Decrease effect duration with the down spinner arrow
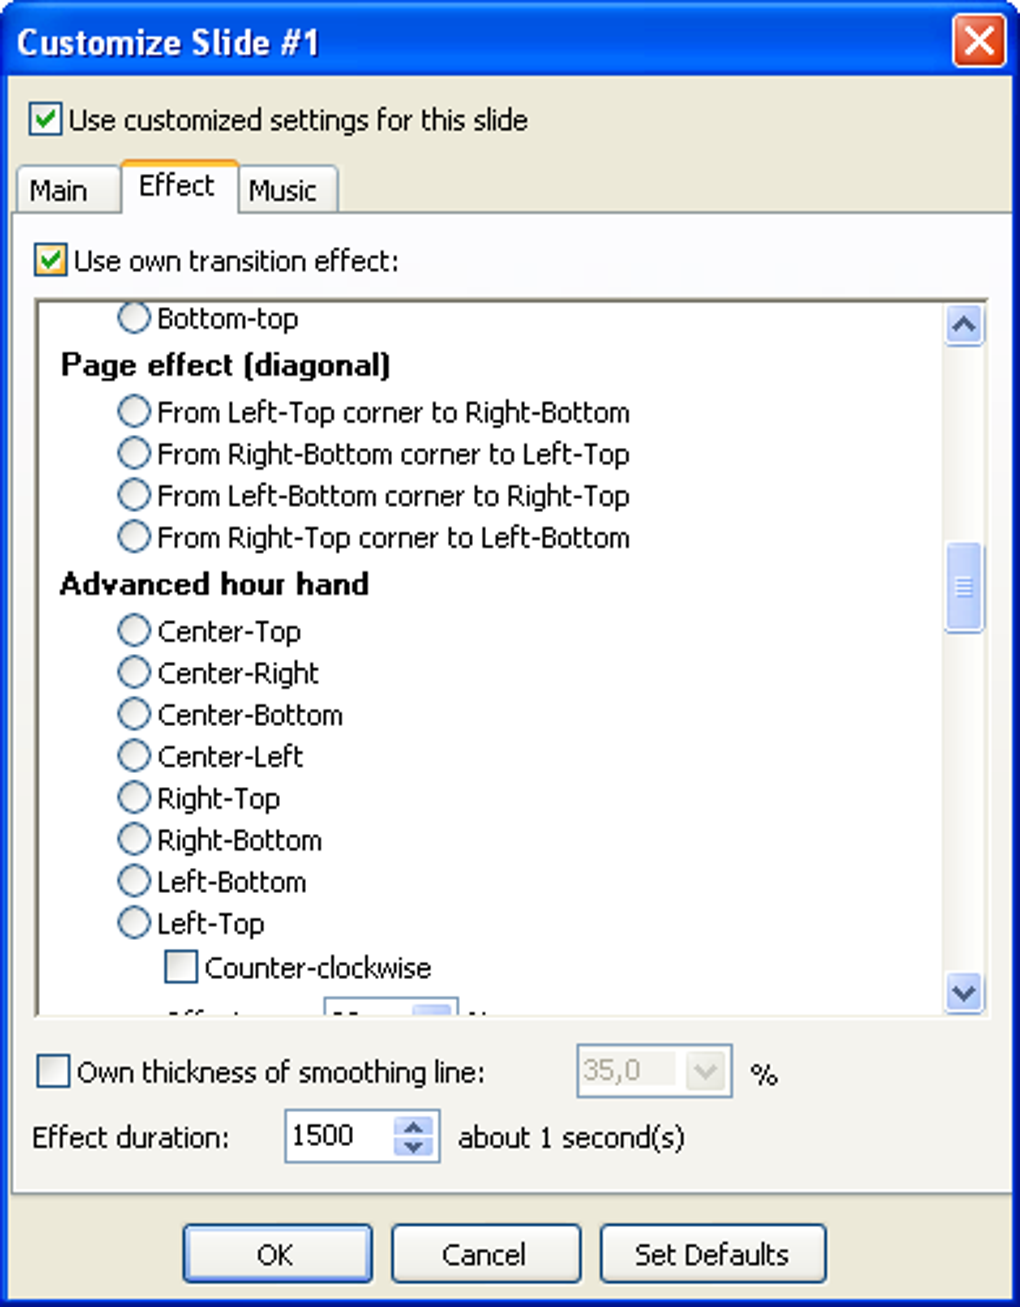 414,1147
